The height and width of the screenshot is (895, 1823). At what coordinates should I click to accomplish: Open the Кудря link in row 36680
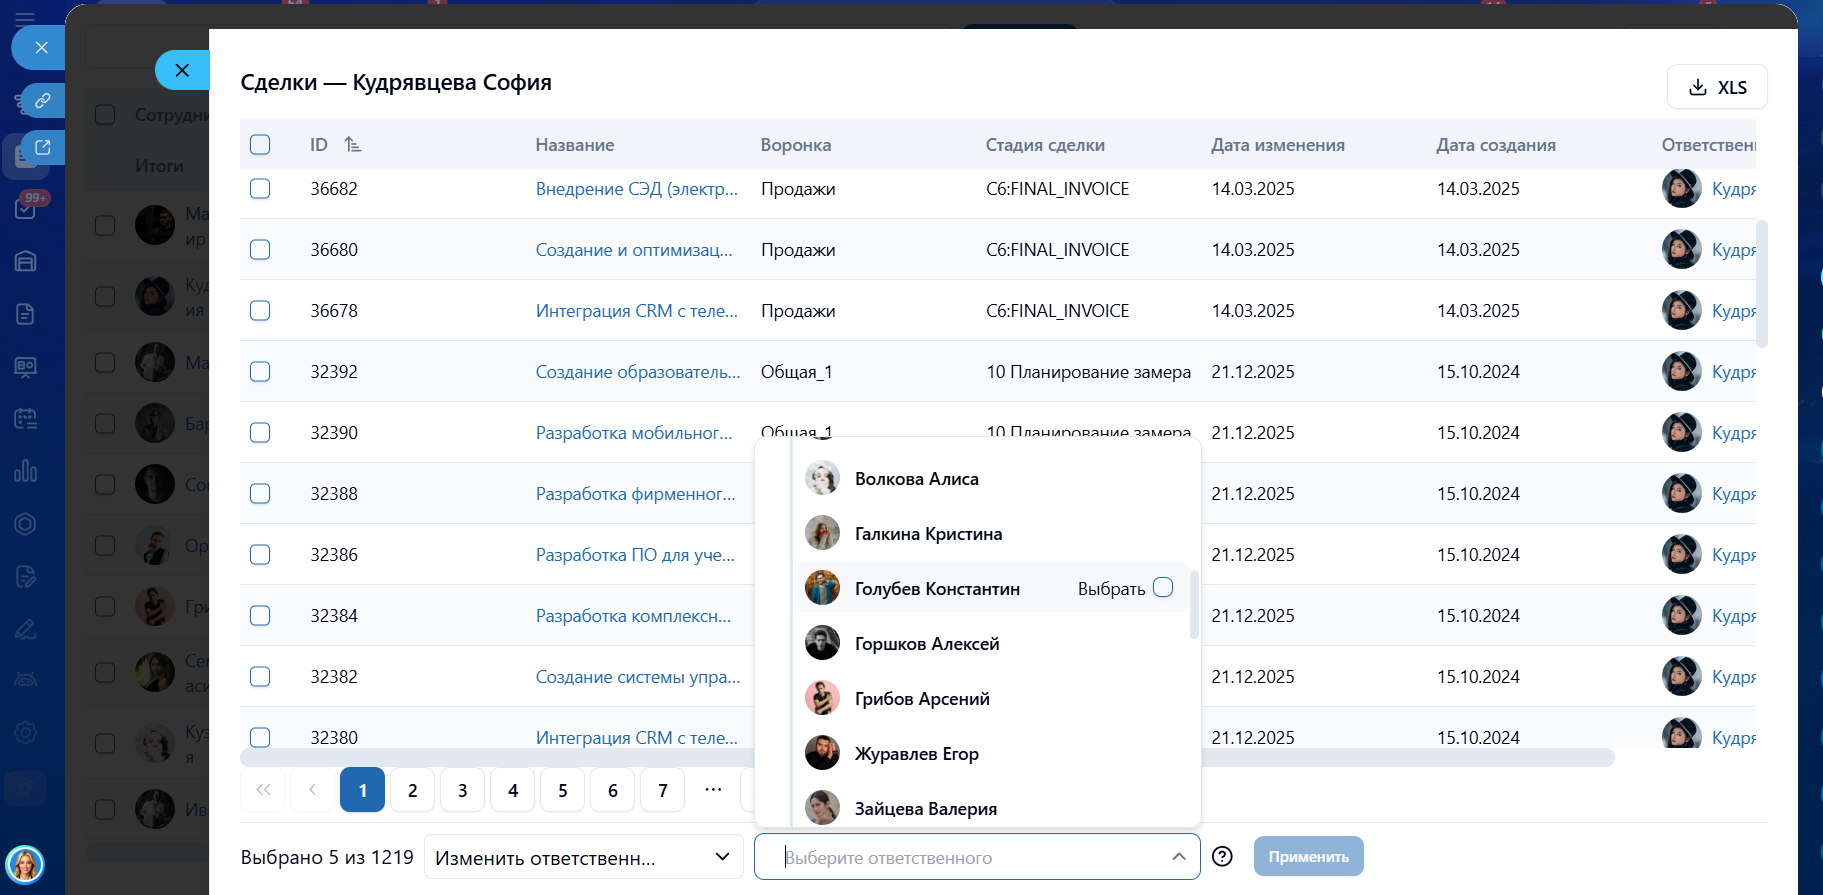1734,250
